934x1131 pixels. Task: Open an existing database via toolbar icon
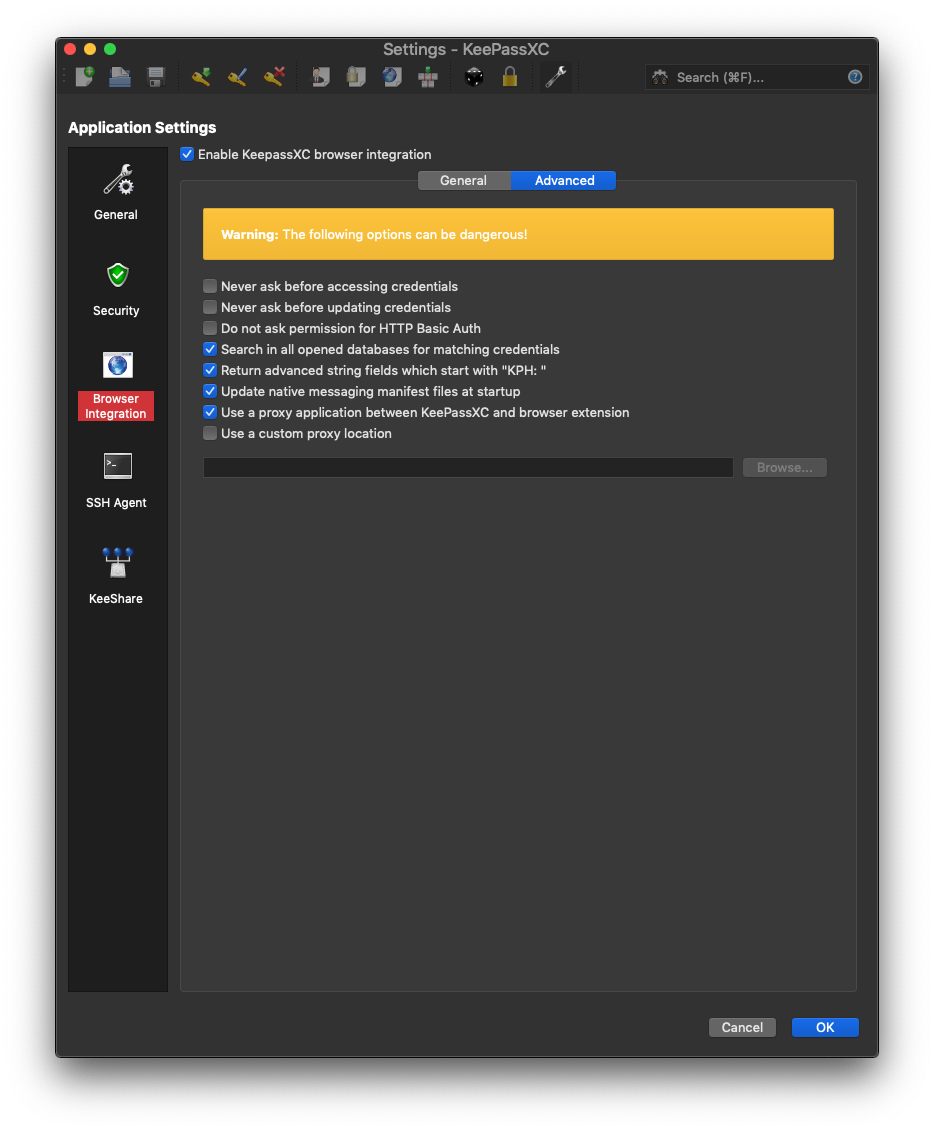pyautogui.click(x=119, y=76)
